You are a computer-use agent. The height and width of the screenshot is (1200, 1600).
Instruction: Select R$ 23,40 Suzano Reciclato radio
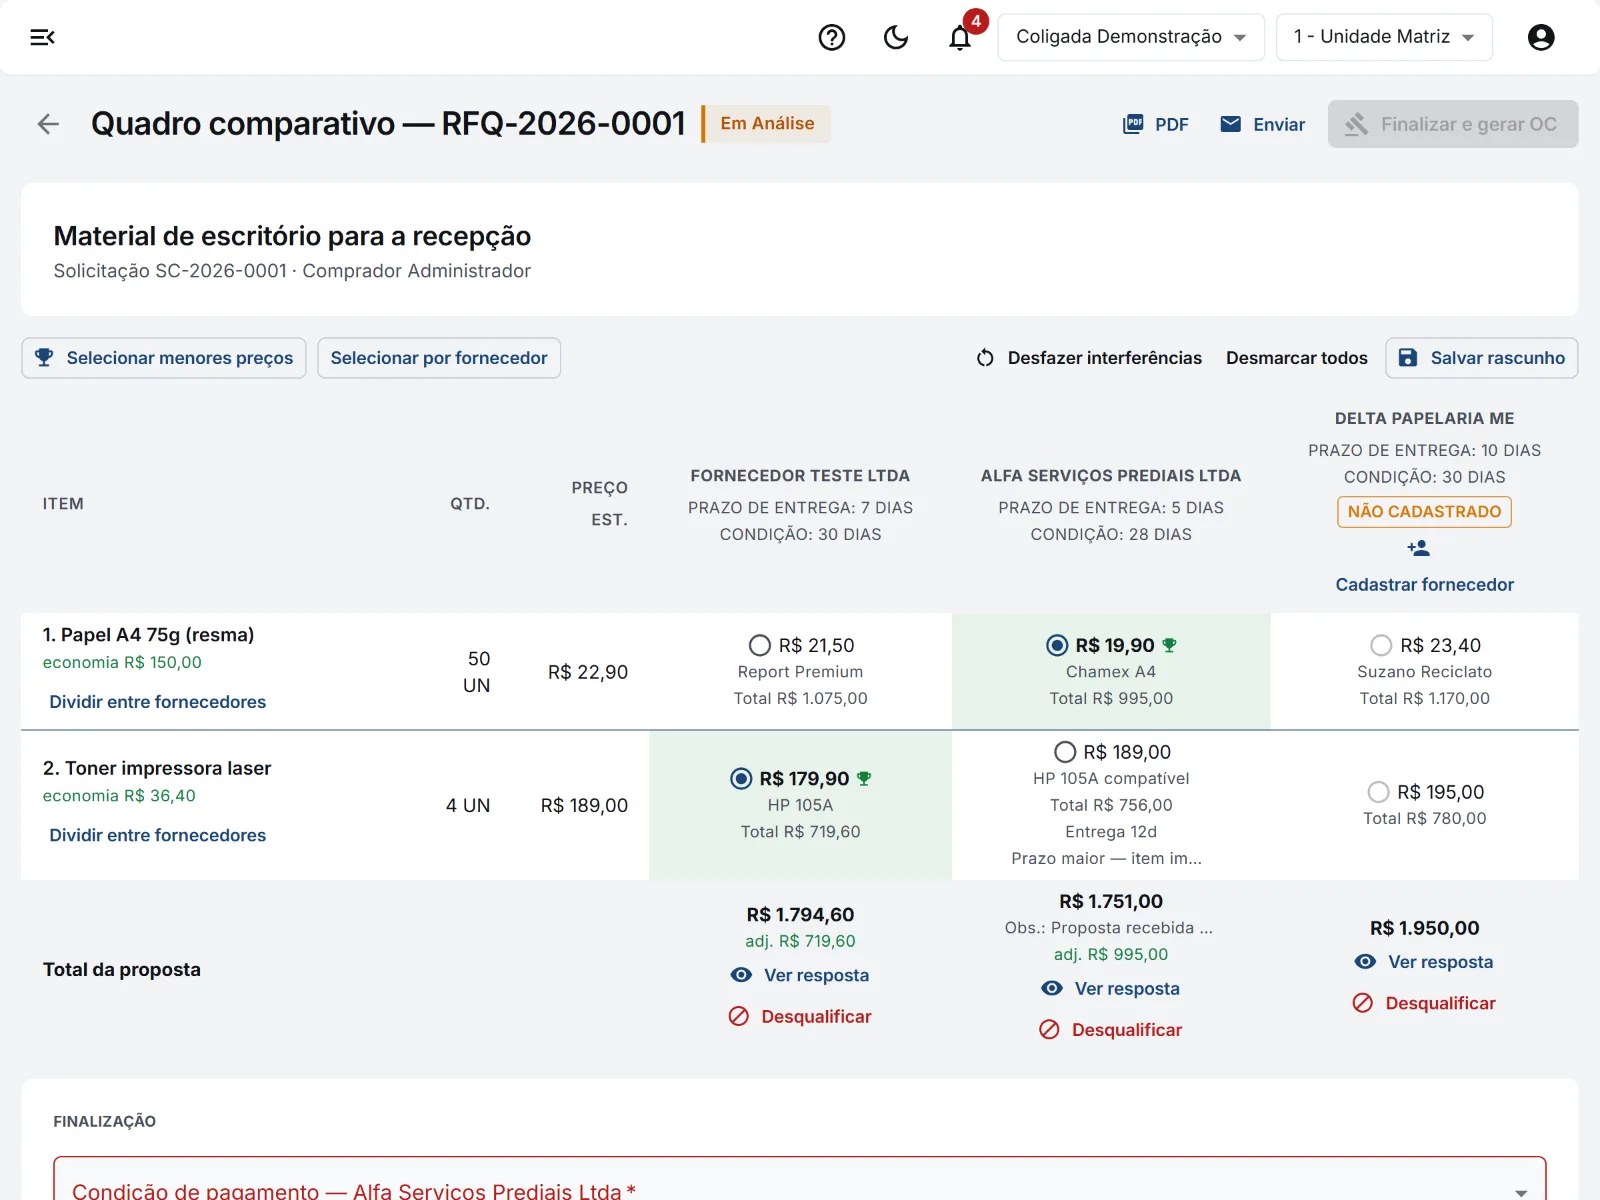(1381, 646)
